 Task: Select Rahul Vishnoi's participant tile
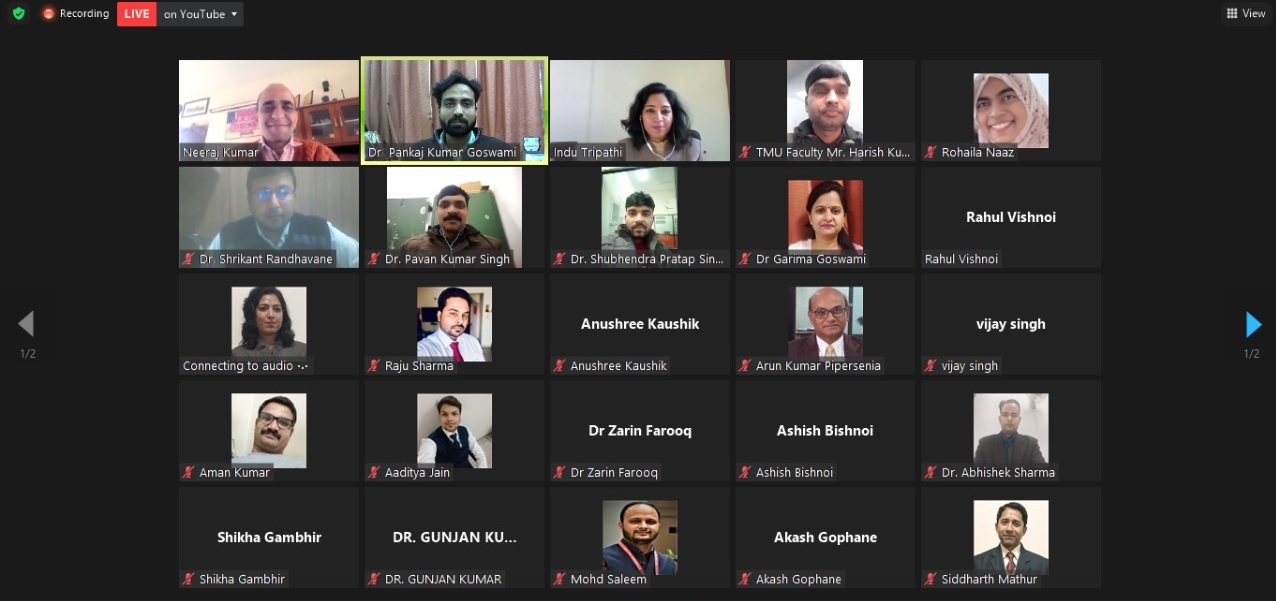tap(1011, 217)
